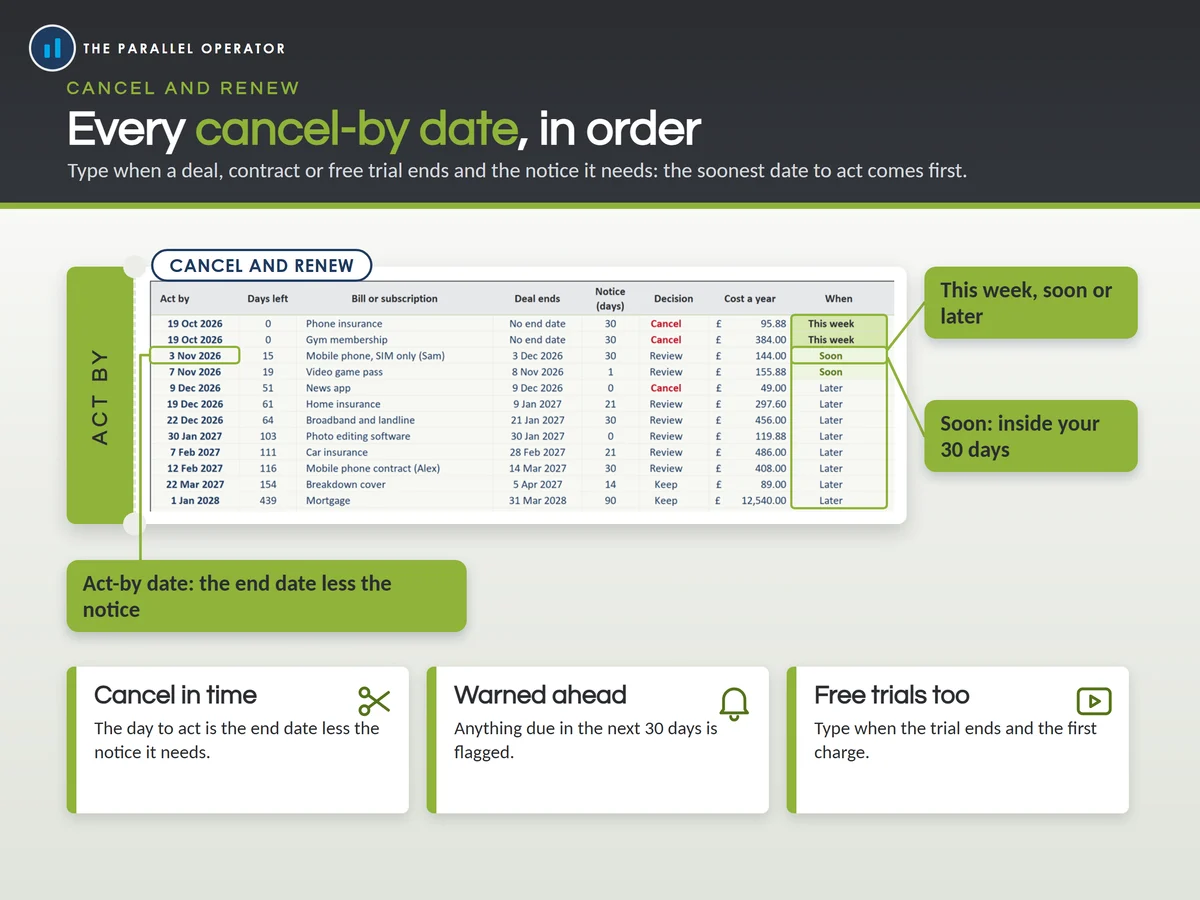Click the '12 Feb 2027' act-by date
Viewport: 1200px width, 900px height.
(195, 468)
